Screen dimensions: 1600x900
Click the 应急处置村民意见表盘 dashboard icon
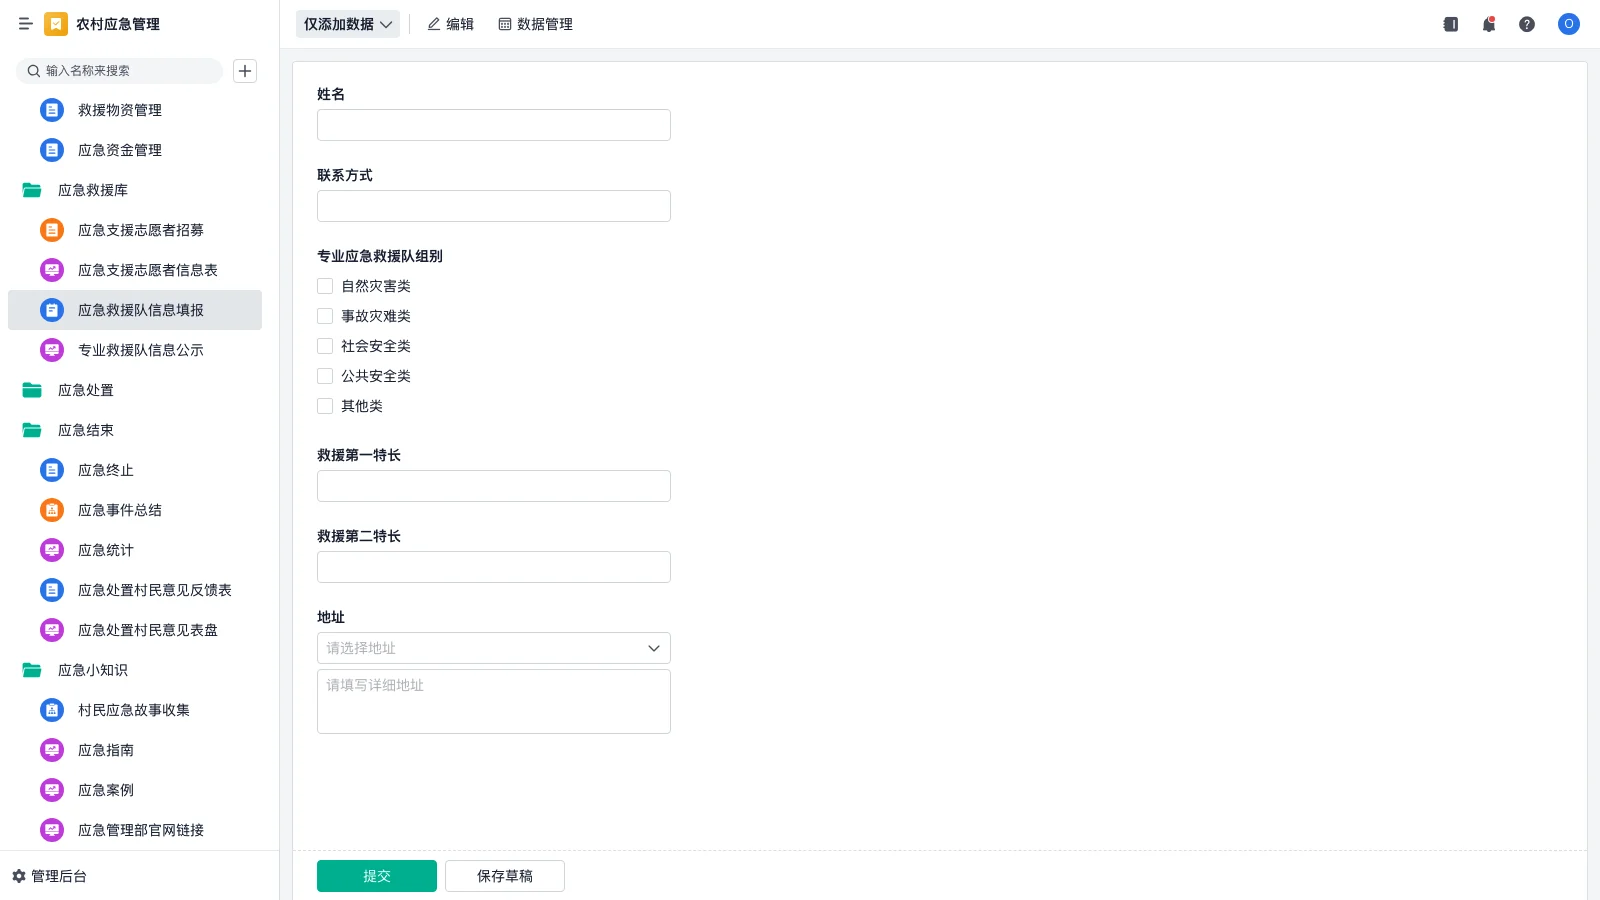point(52,630)
